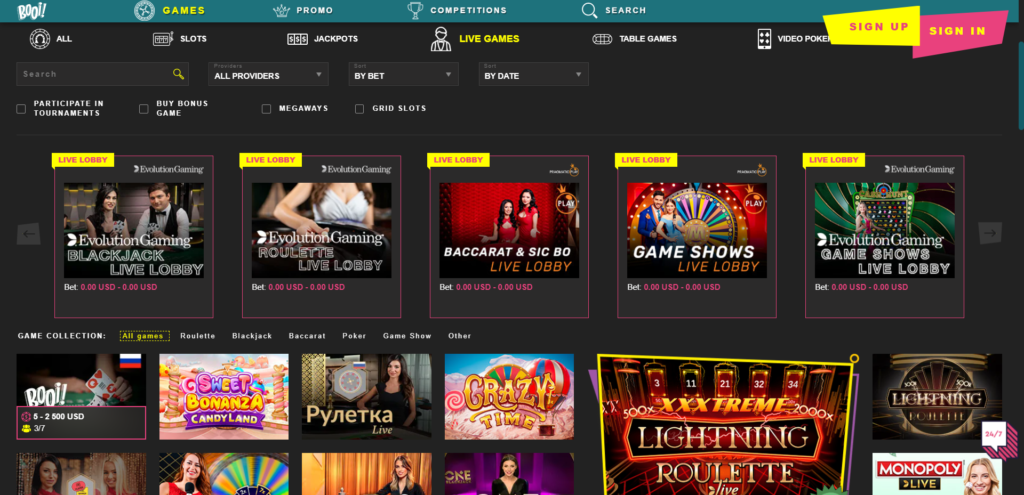Tick Participate in Tournaments checkbox

tap(21, 109)
